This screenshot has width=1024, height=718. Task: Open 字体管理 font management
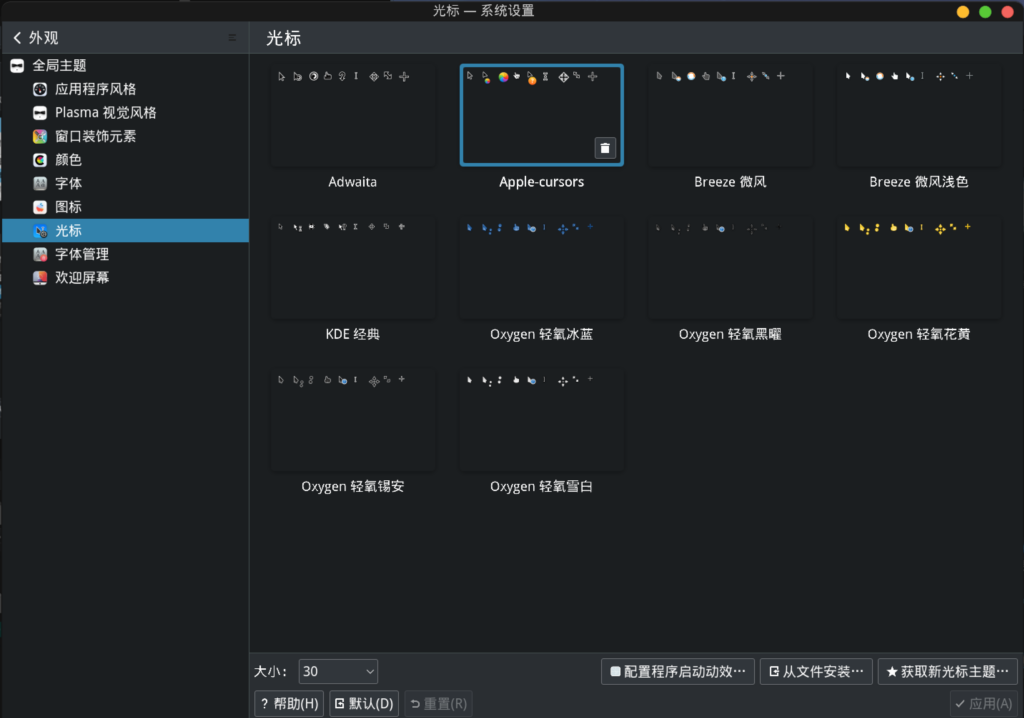click(124, 253)
